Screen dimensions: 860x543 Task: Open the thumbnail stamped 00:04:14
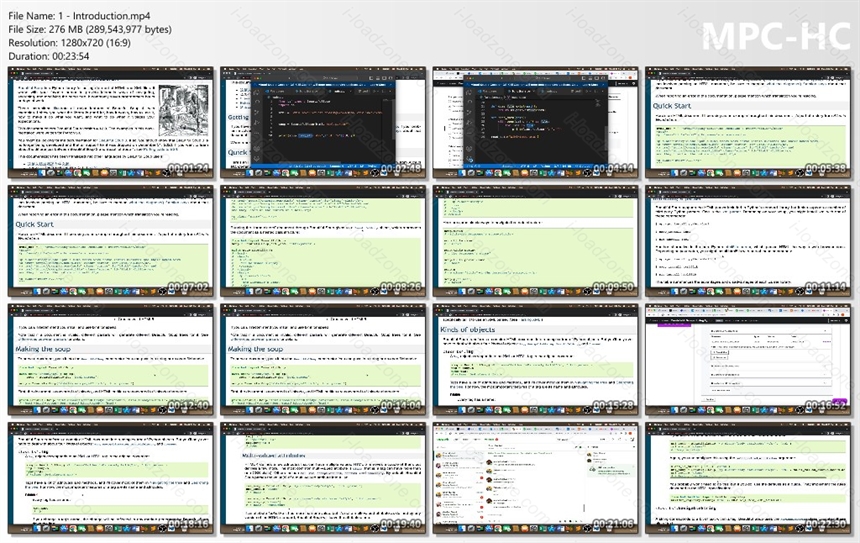pos(536,122)
